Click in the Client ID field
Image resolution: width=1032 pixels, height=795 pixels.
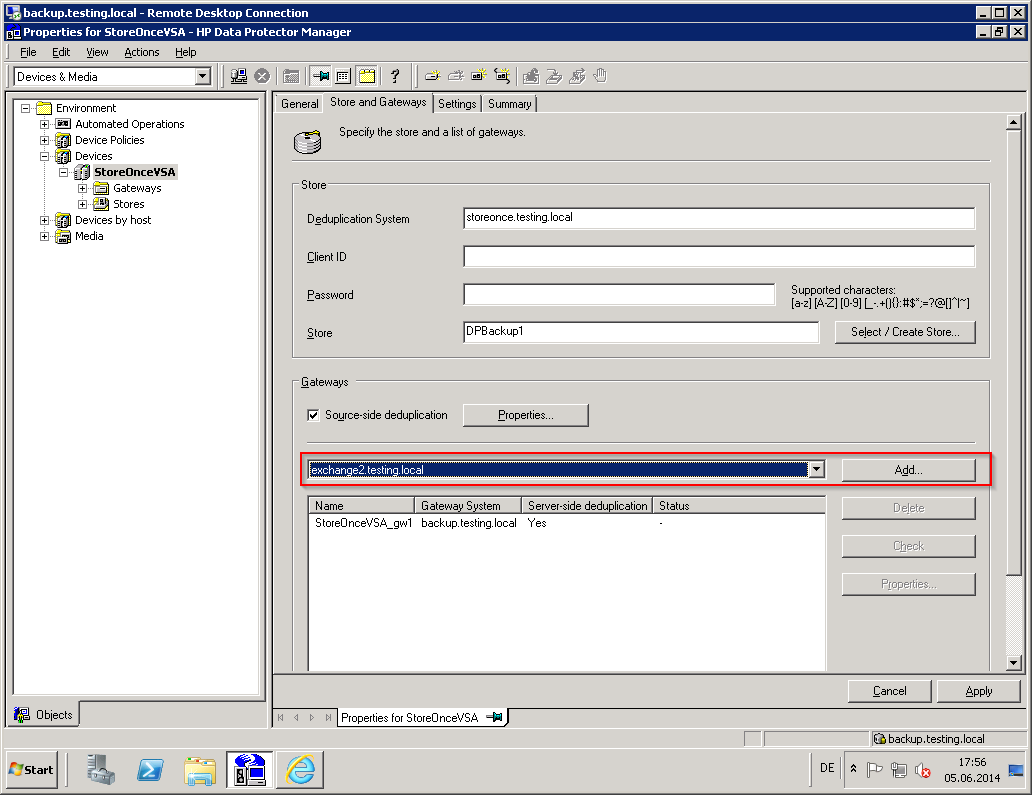[719, 256]
